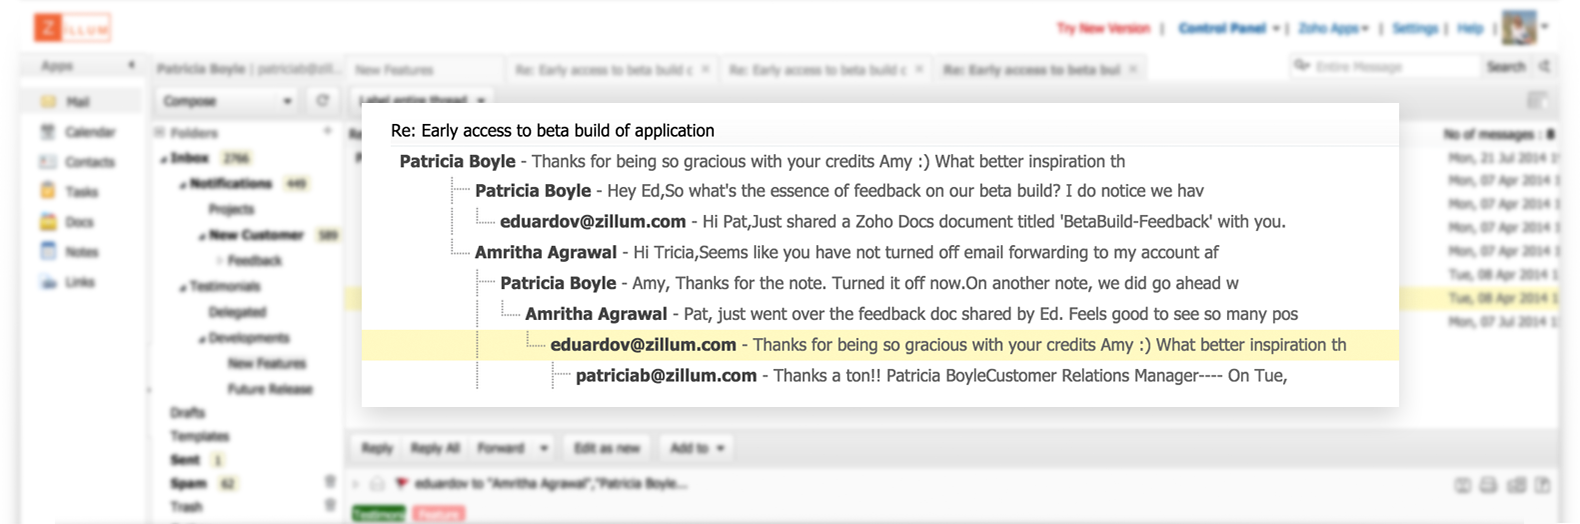Open the Docs app icon
The width and height of the screenshot is (1580, 524).
(x=48, y=222)
